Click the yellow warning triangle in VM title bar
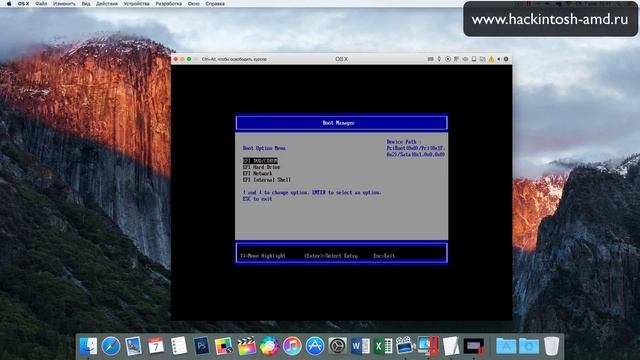Viewport: 640px width, 360px height. [491, 59]
